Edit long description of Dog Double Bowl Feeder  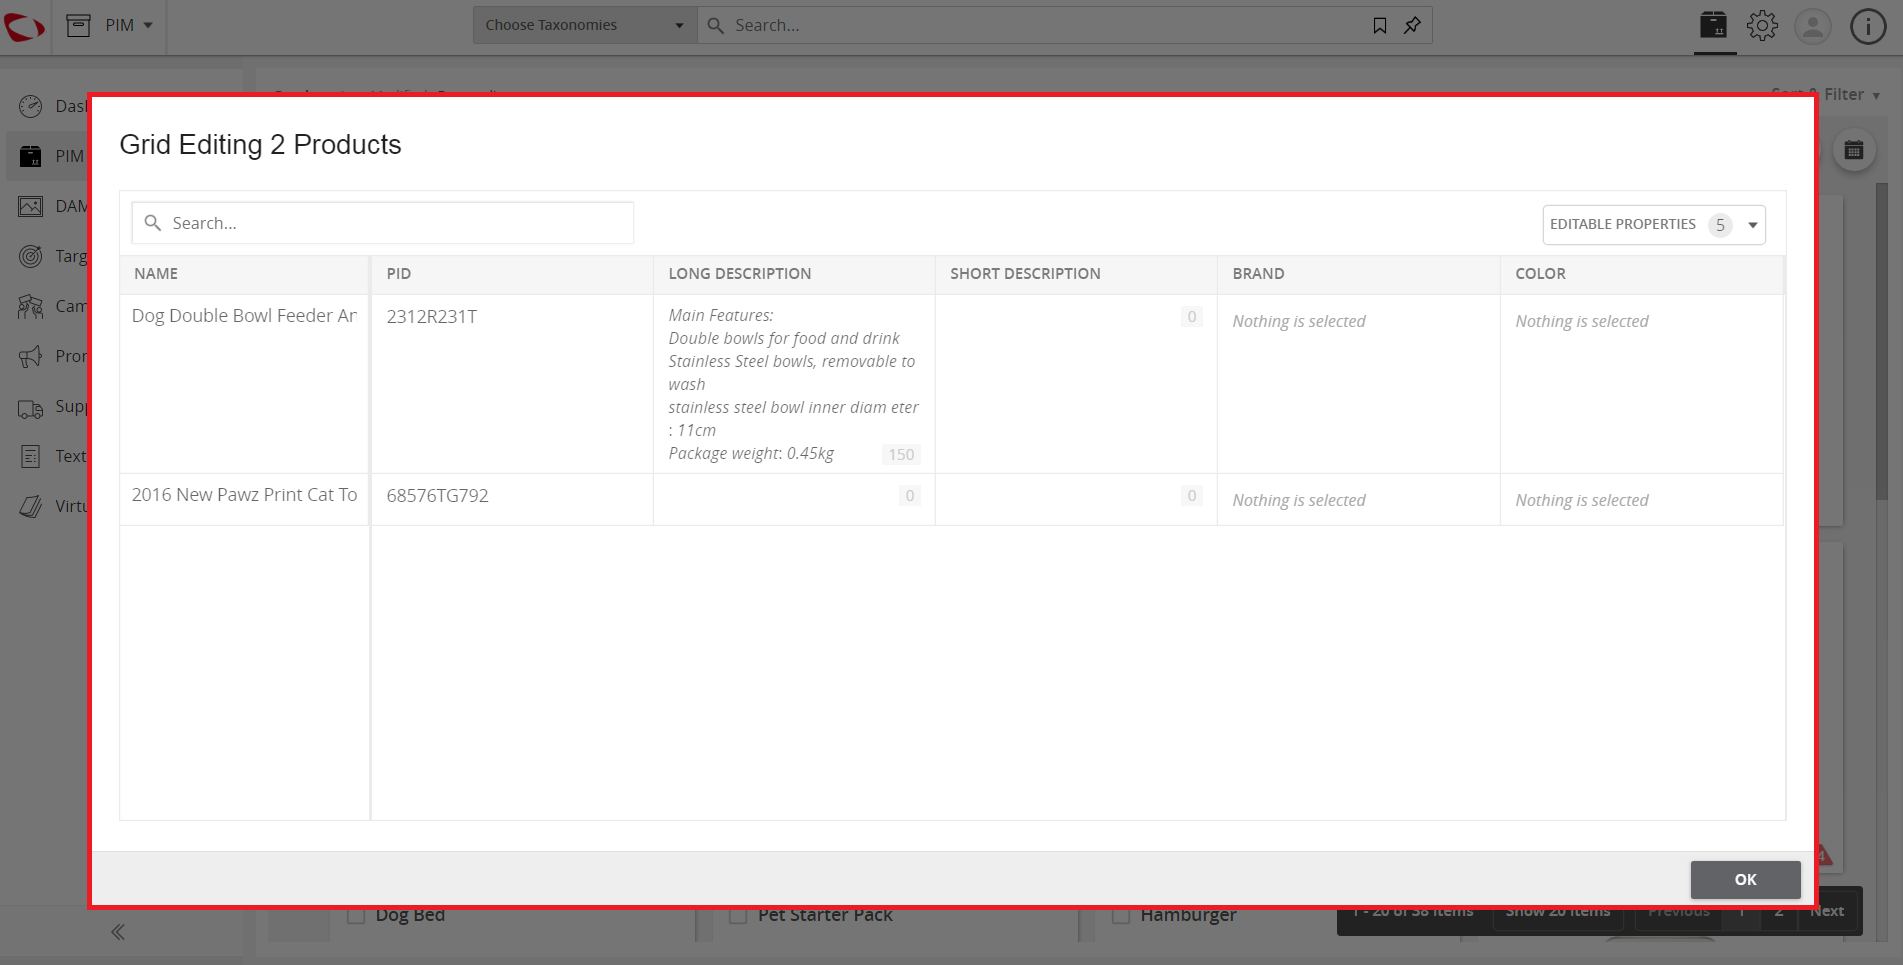pos(794,384)
